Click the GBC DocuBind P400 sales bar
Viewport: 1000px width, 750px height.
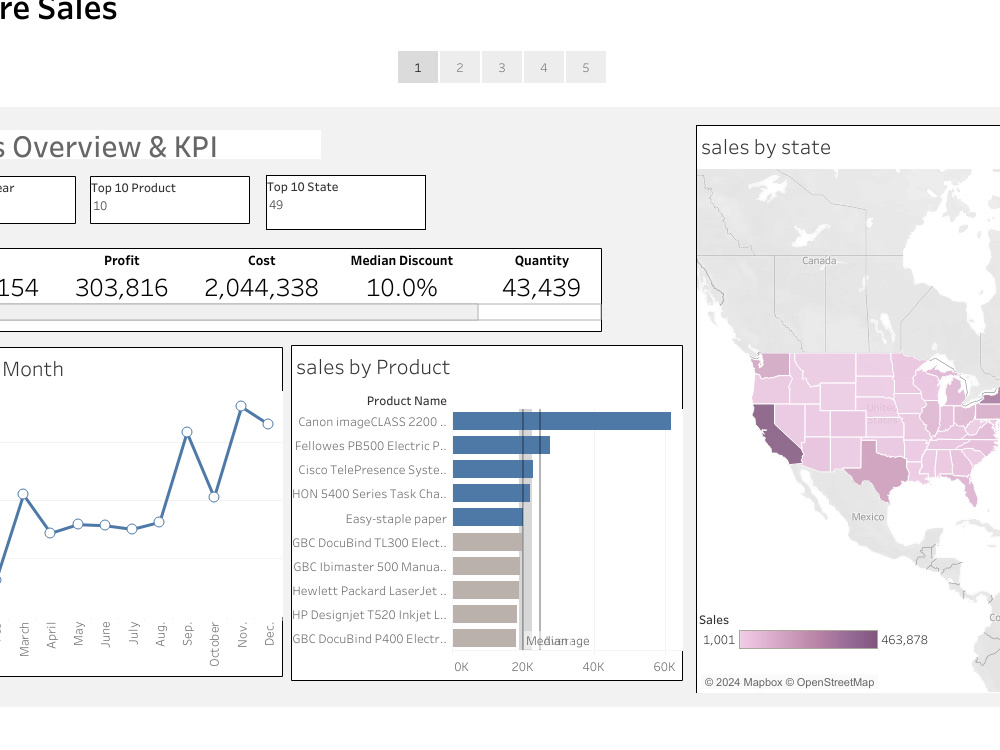click(x=485, y=638)
